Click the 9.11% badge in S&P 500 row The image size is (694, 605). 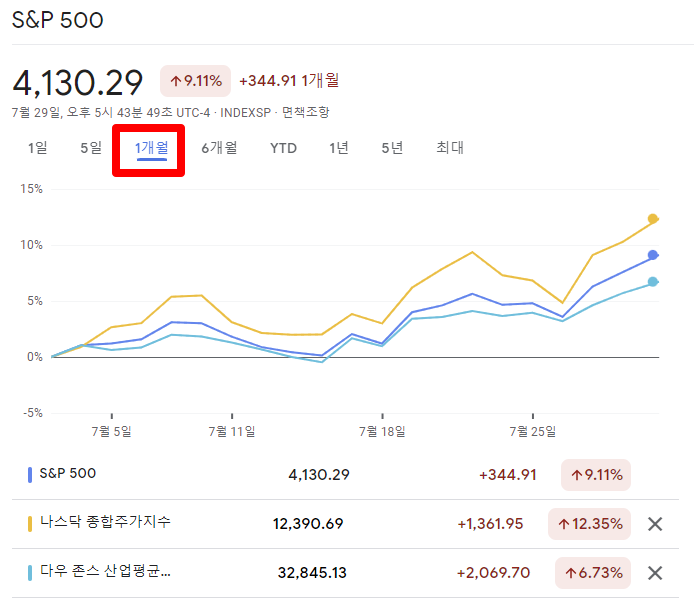point(596,475)
